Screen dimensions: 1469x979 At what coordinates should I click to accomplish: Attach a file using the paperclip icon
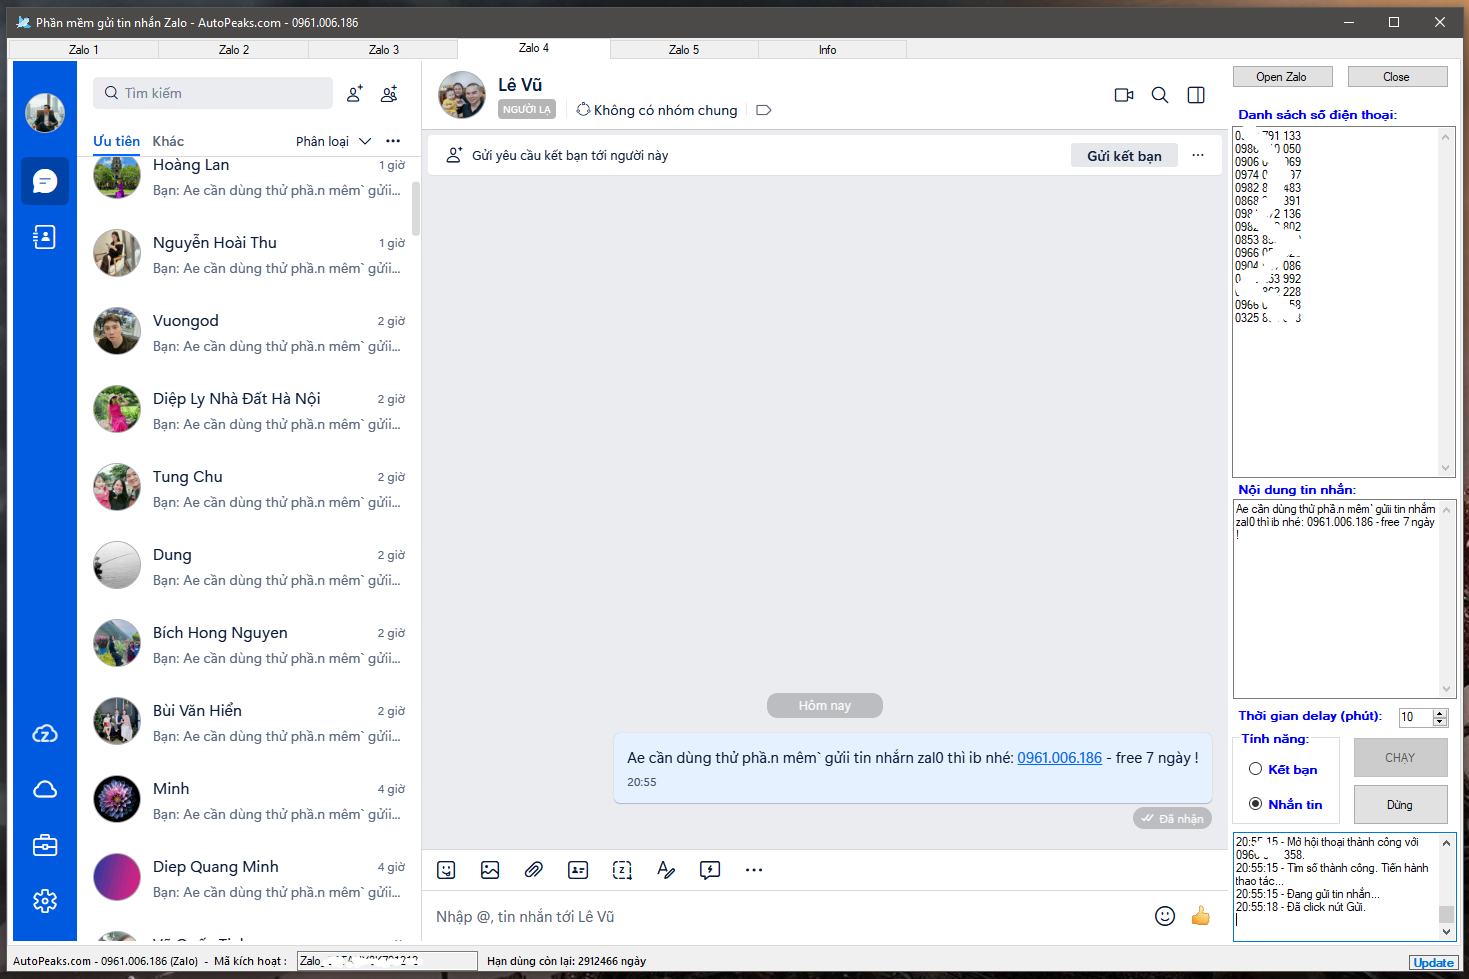pos(533,870)
